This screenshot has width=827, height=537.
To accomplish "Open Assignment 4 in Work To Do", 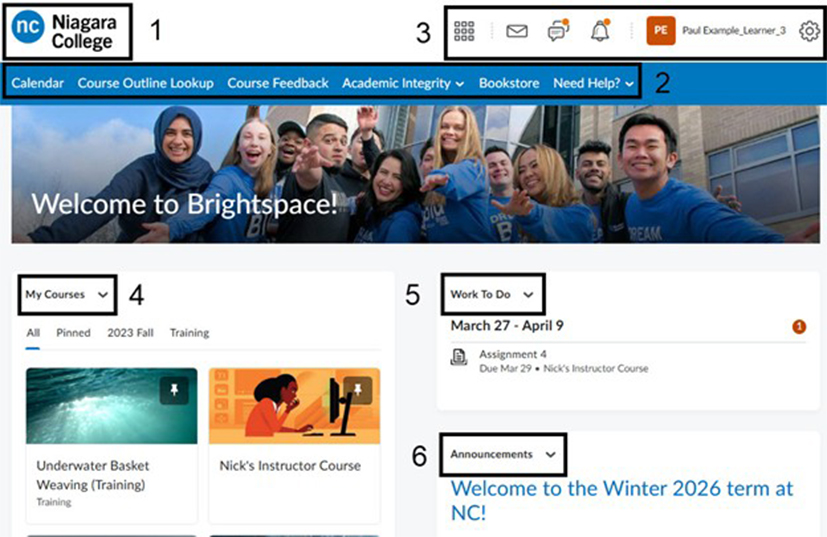I will click(x=513, y=354).
